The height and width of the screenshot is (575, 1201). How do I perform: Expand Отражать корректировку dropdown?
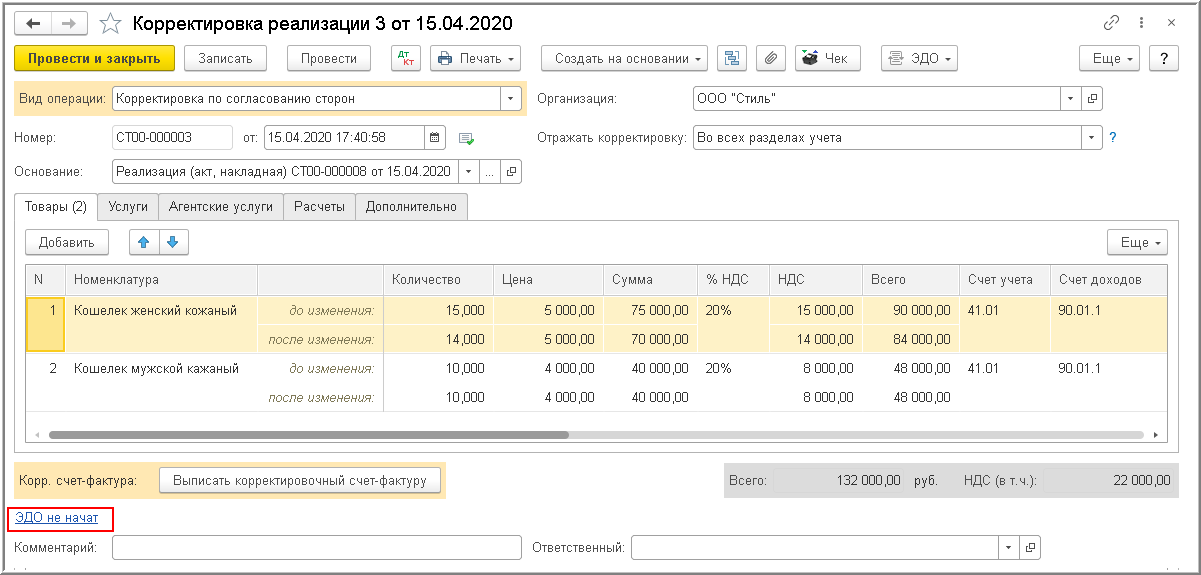[1091, 138]
